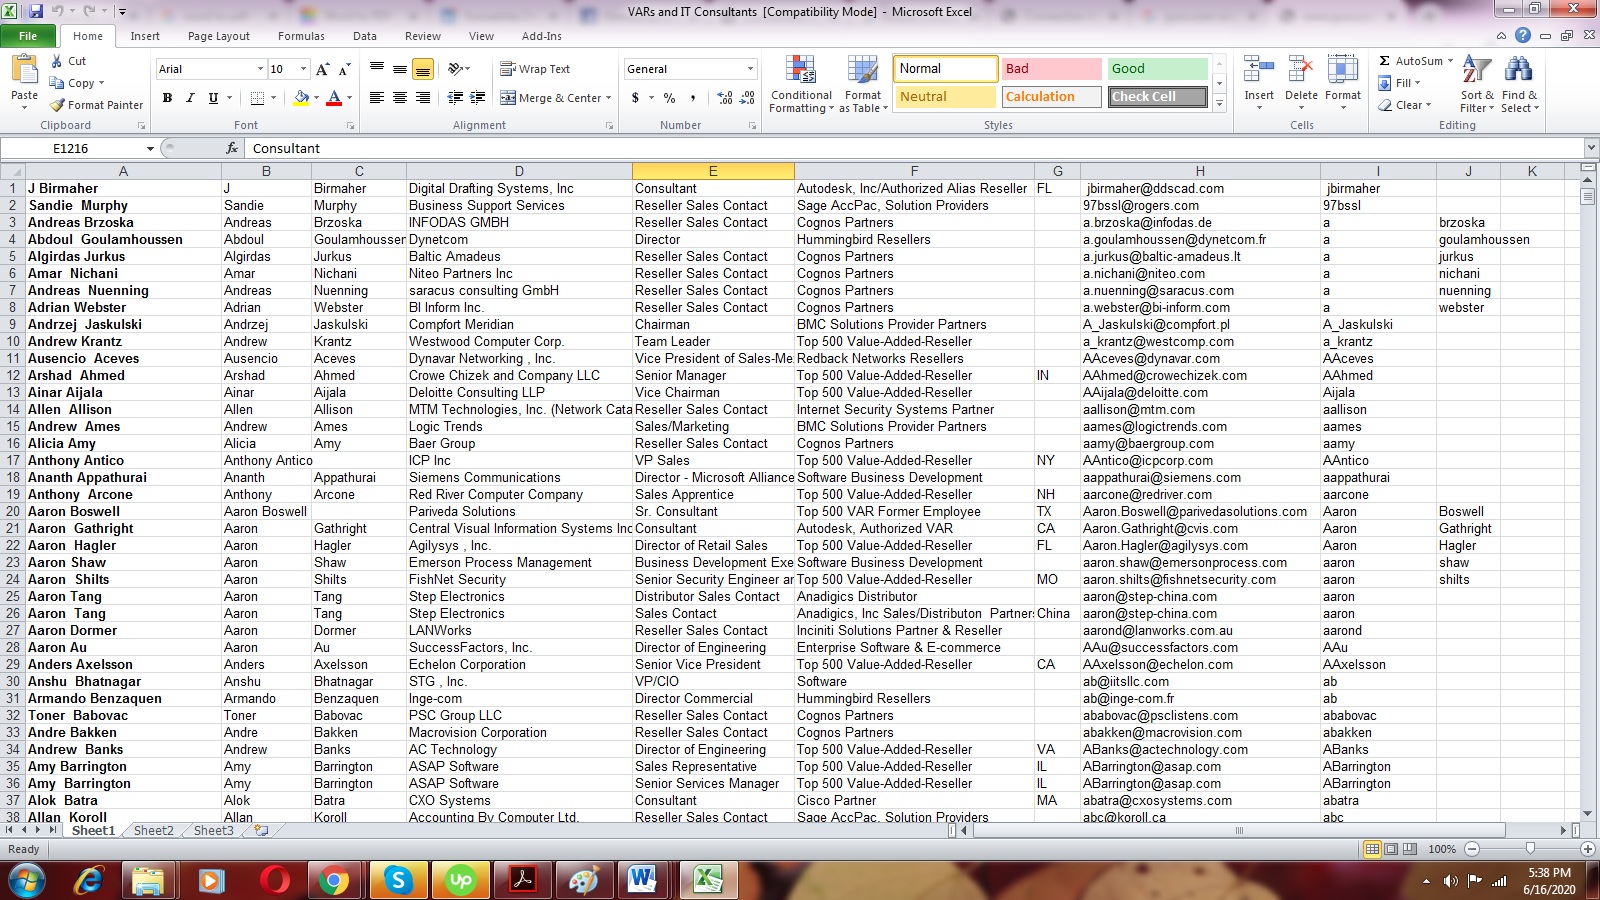This screenshot has height=900, width=1600.
Task: Apply the Good cell style
Action: pos(1157,69)
